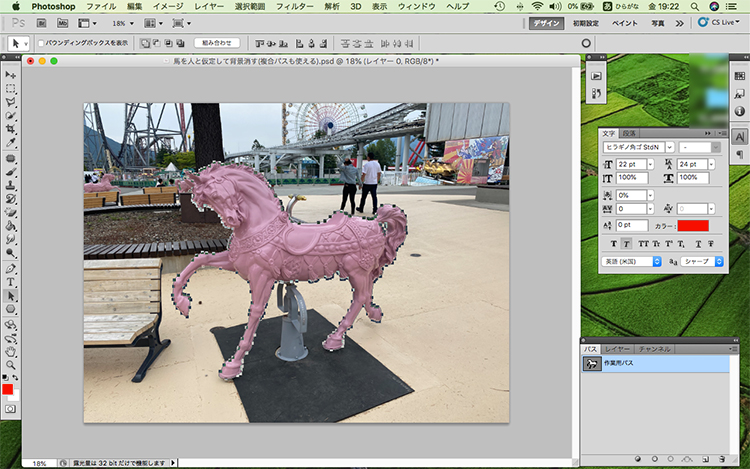Open the Character panel text color swatch
This screenshot has width=750, height=469.
(x=693, y=226)
